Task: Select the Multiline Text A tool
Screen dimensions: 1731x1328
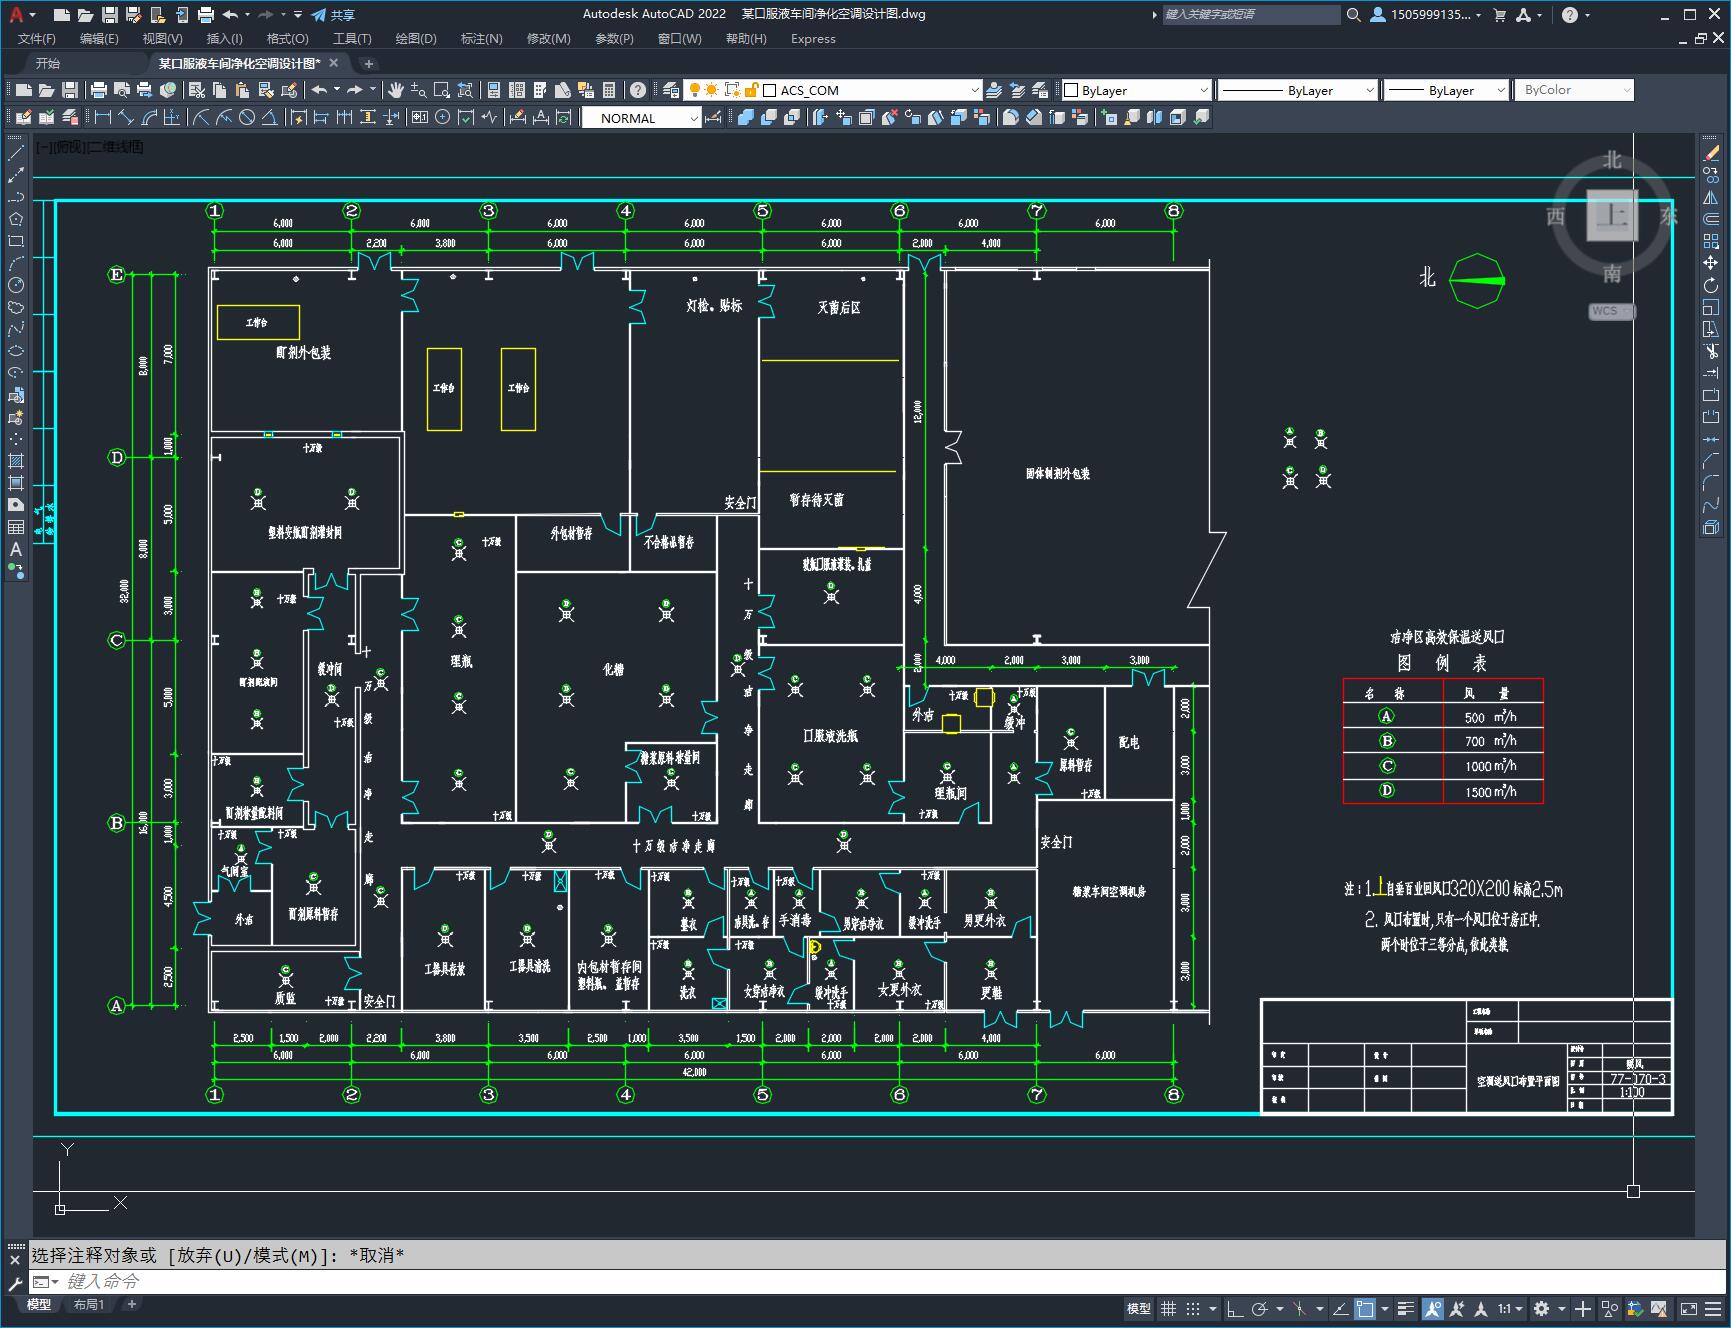Action: pos(16,549)
